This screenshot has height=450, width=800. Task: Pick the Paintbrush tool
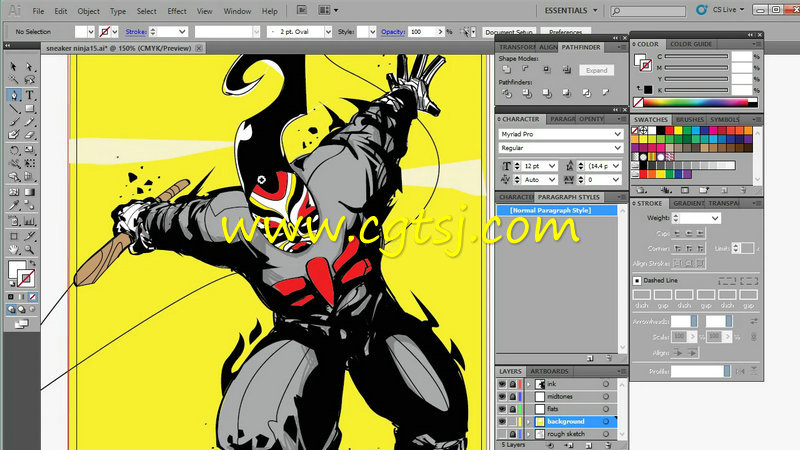14,122
